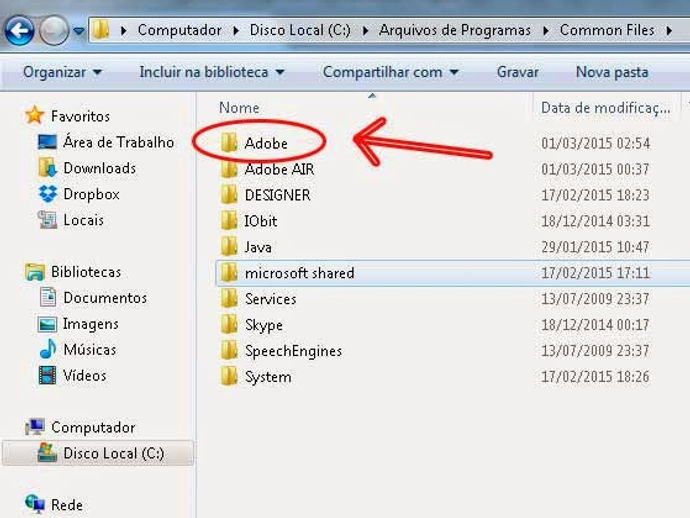The height and width of the screenshot is (518, 690).
Task: Click the Imagens library icon
Action: [48, 324]
